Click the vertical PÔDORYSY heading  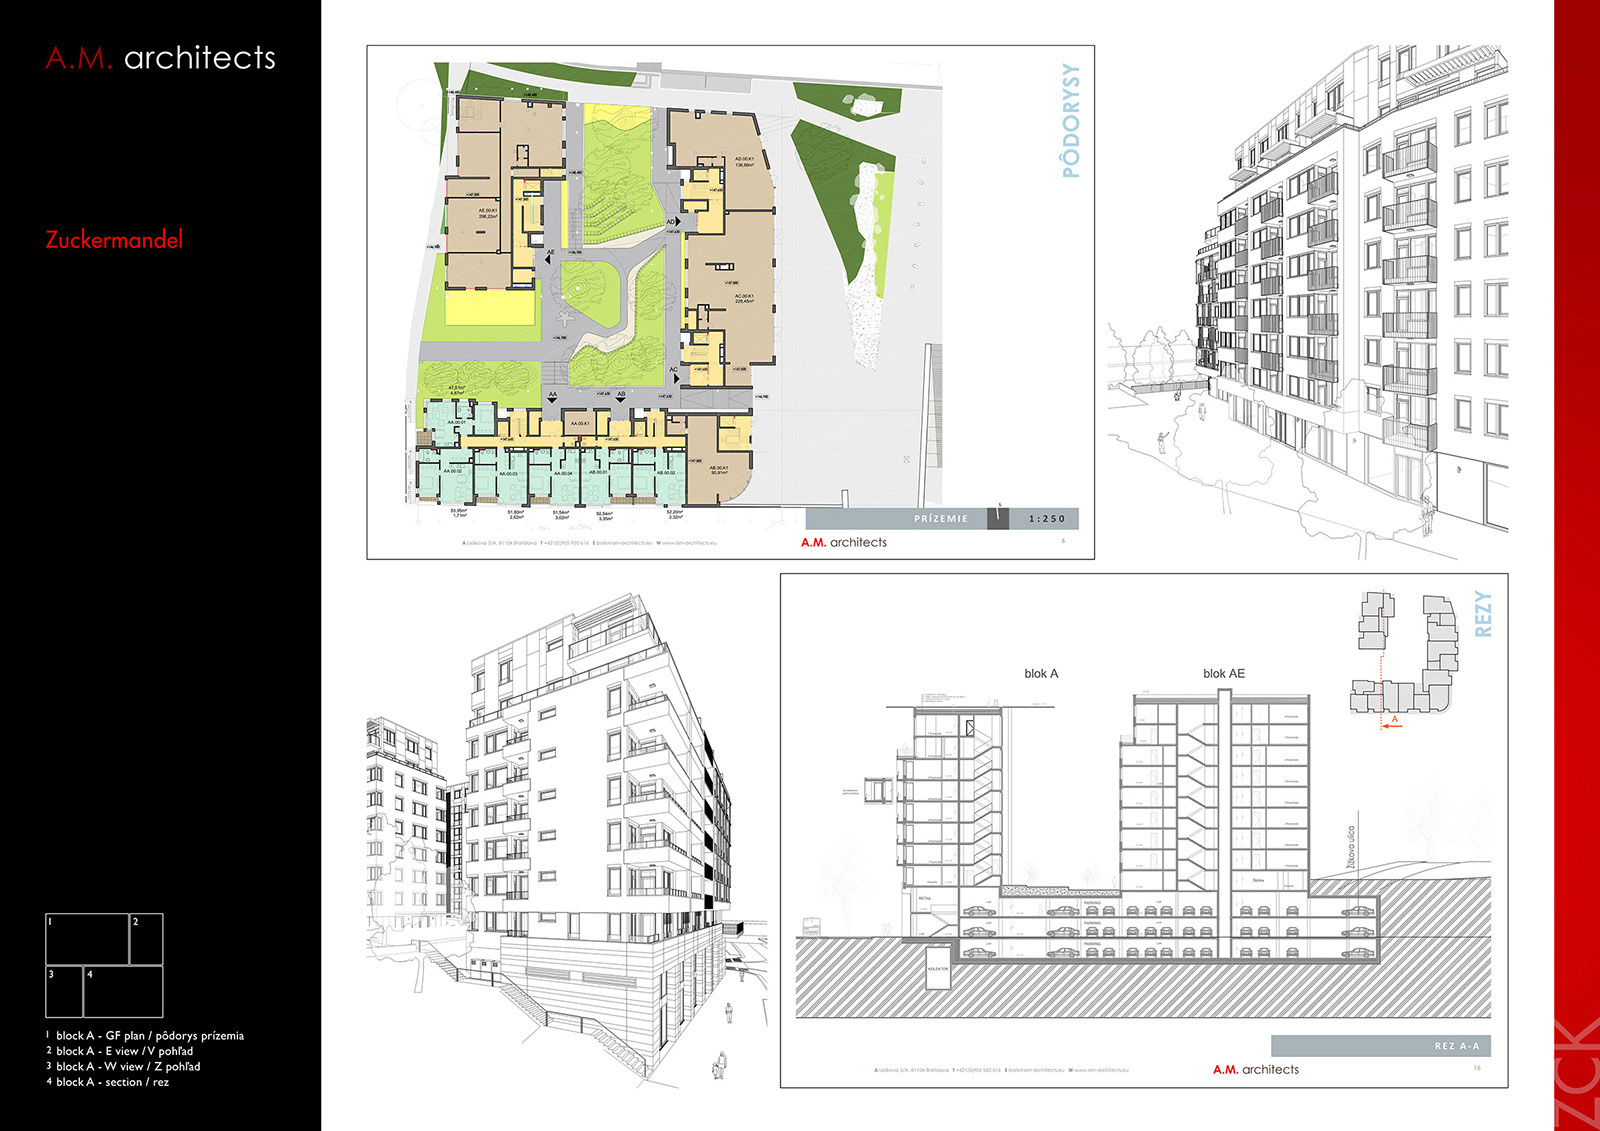[1071, 121]
